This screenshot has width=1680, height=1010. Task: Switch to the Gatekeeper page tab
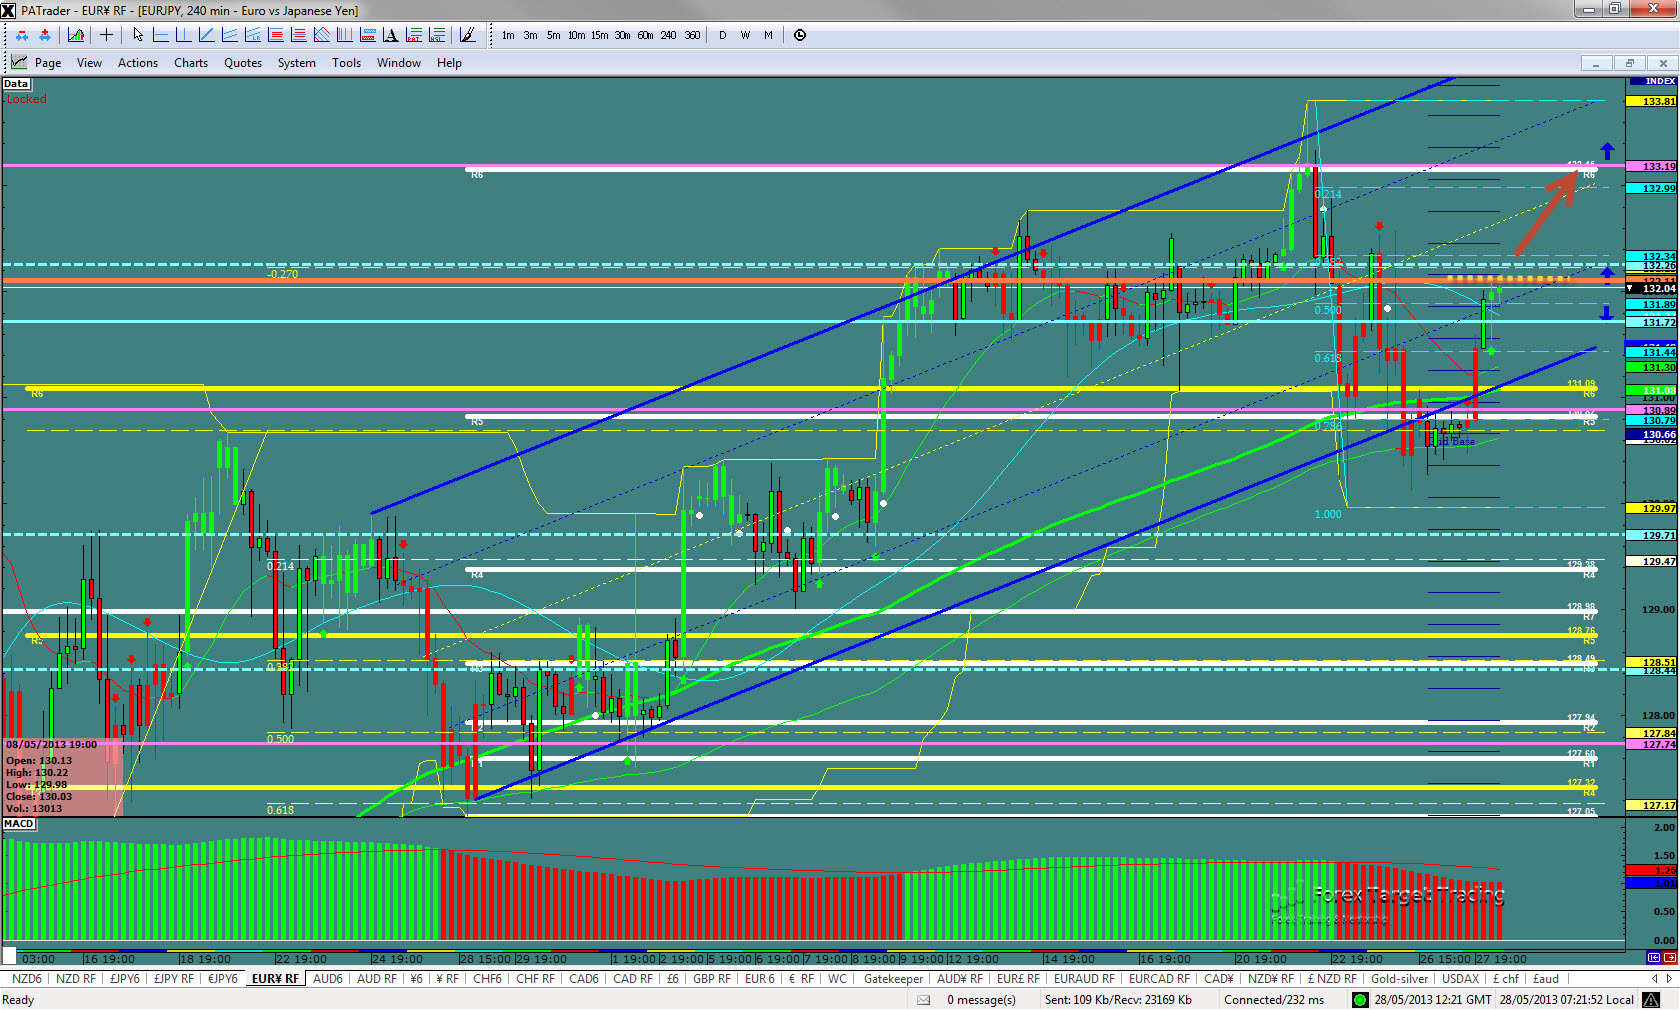pos(893,979)
